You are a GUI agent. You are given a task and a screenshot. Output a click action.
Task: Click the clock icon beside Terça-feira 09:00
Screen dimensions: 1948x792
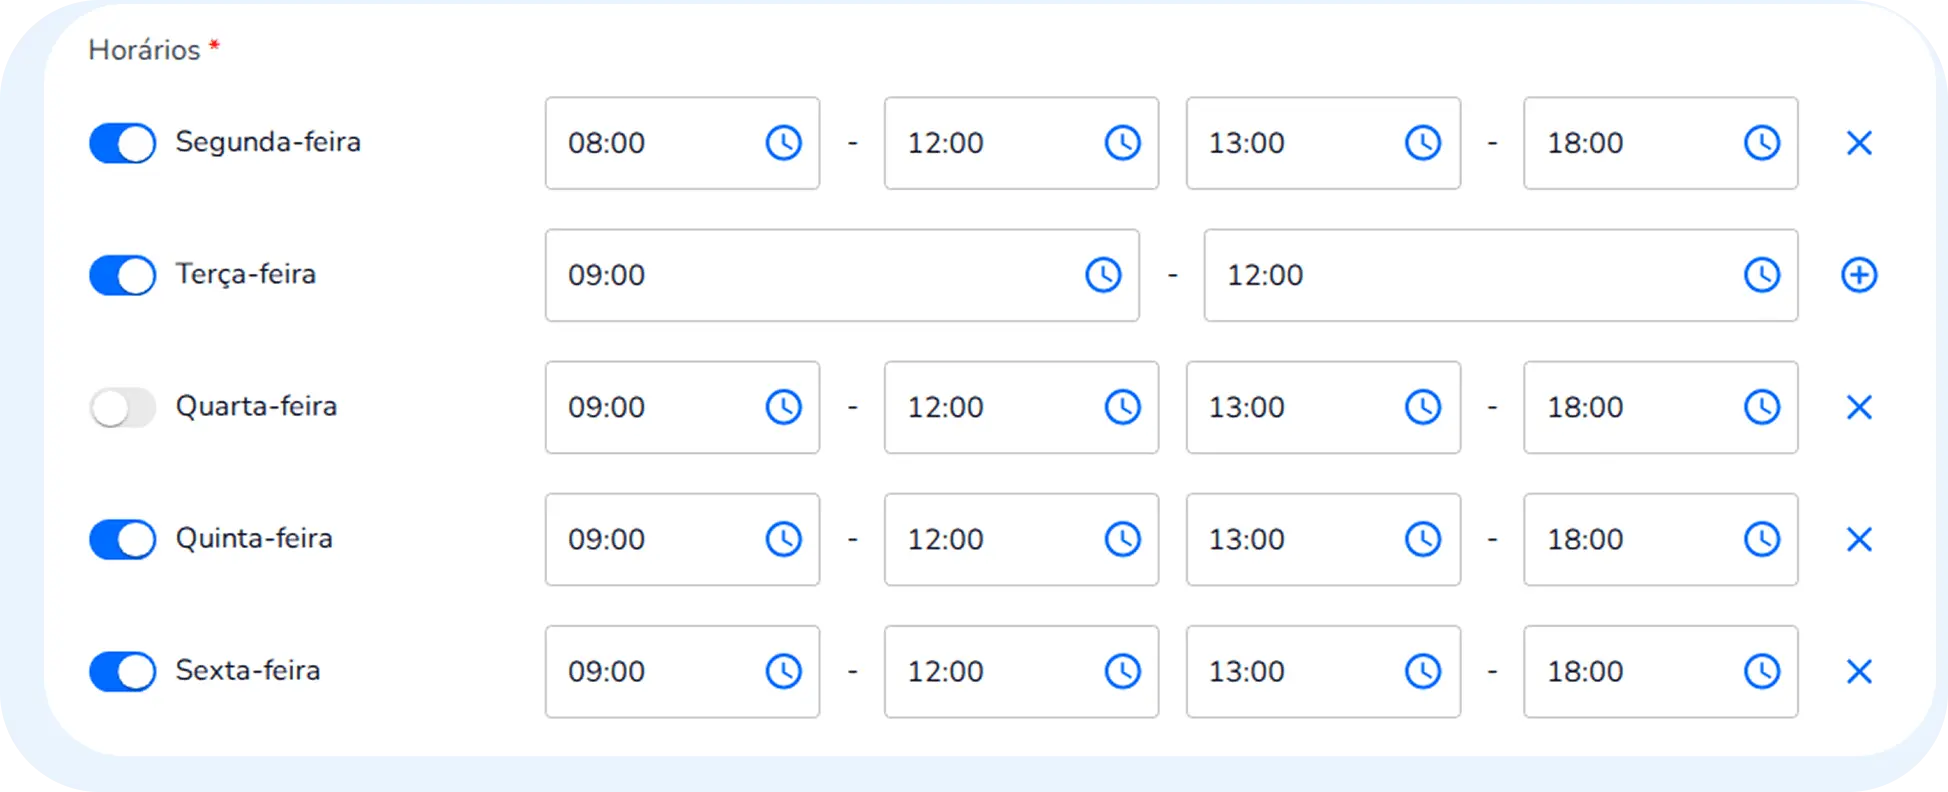pyautogui.click(x=1103, y=275)
